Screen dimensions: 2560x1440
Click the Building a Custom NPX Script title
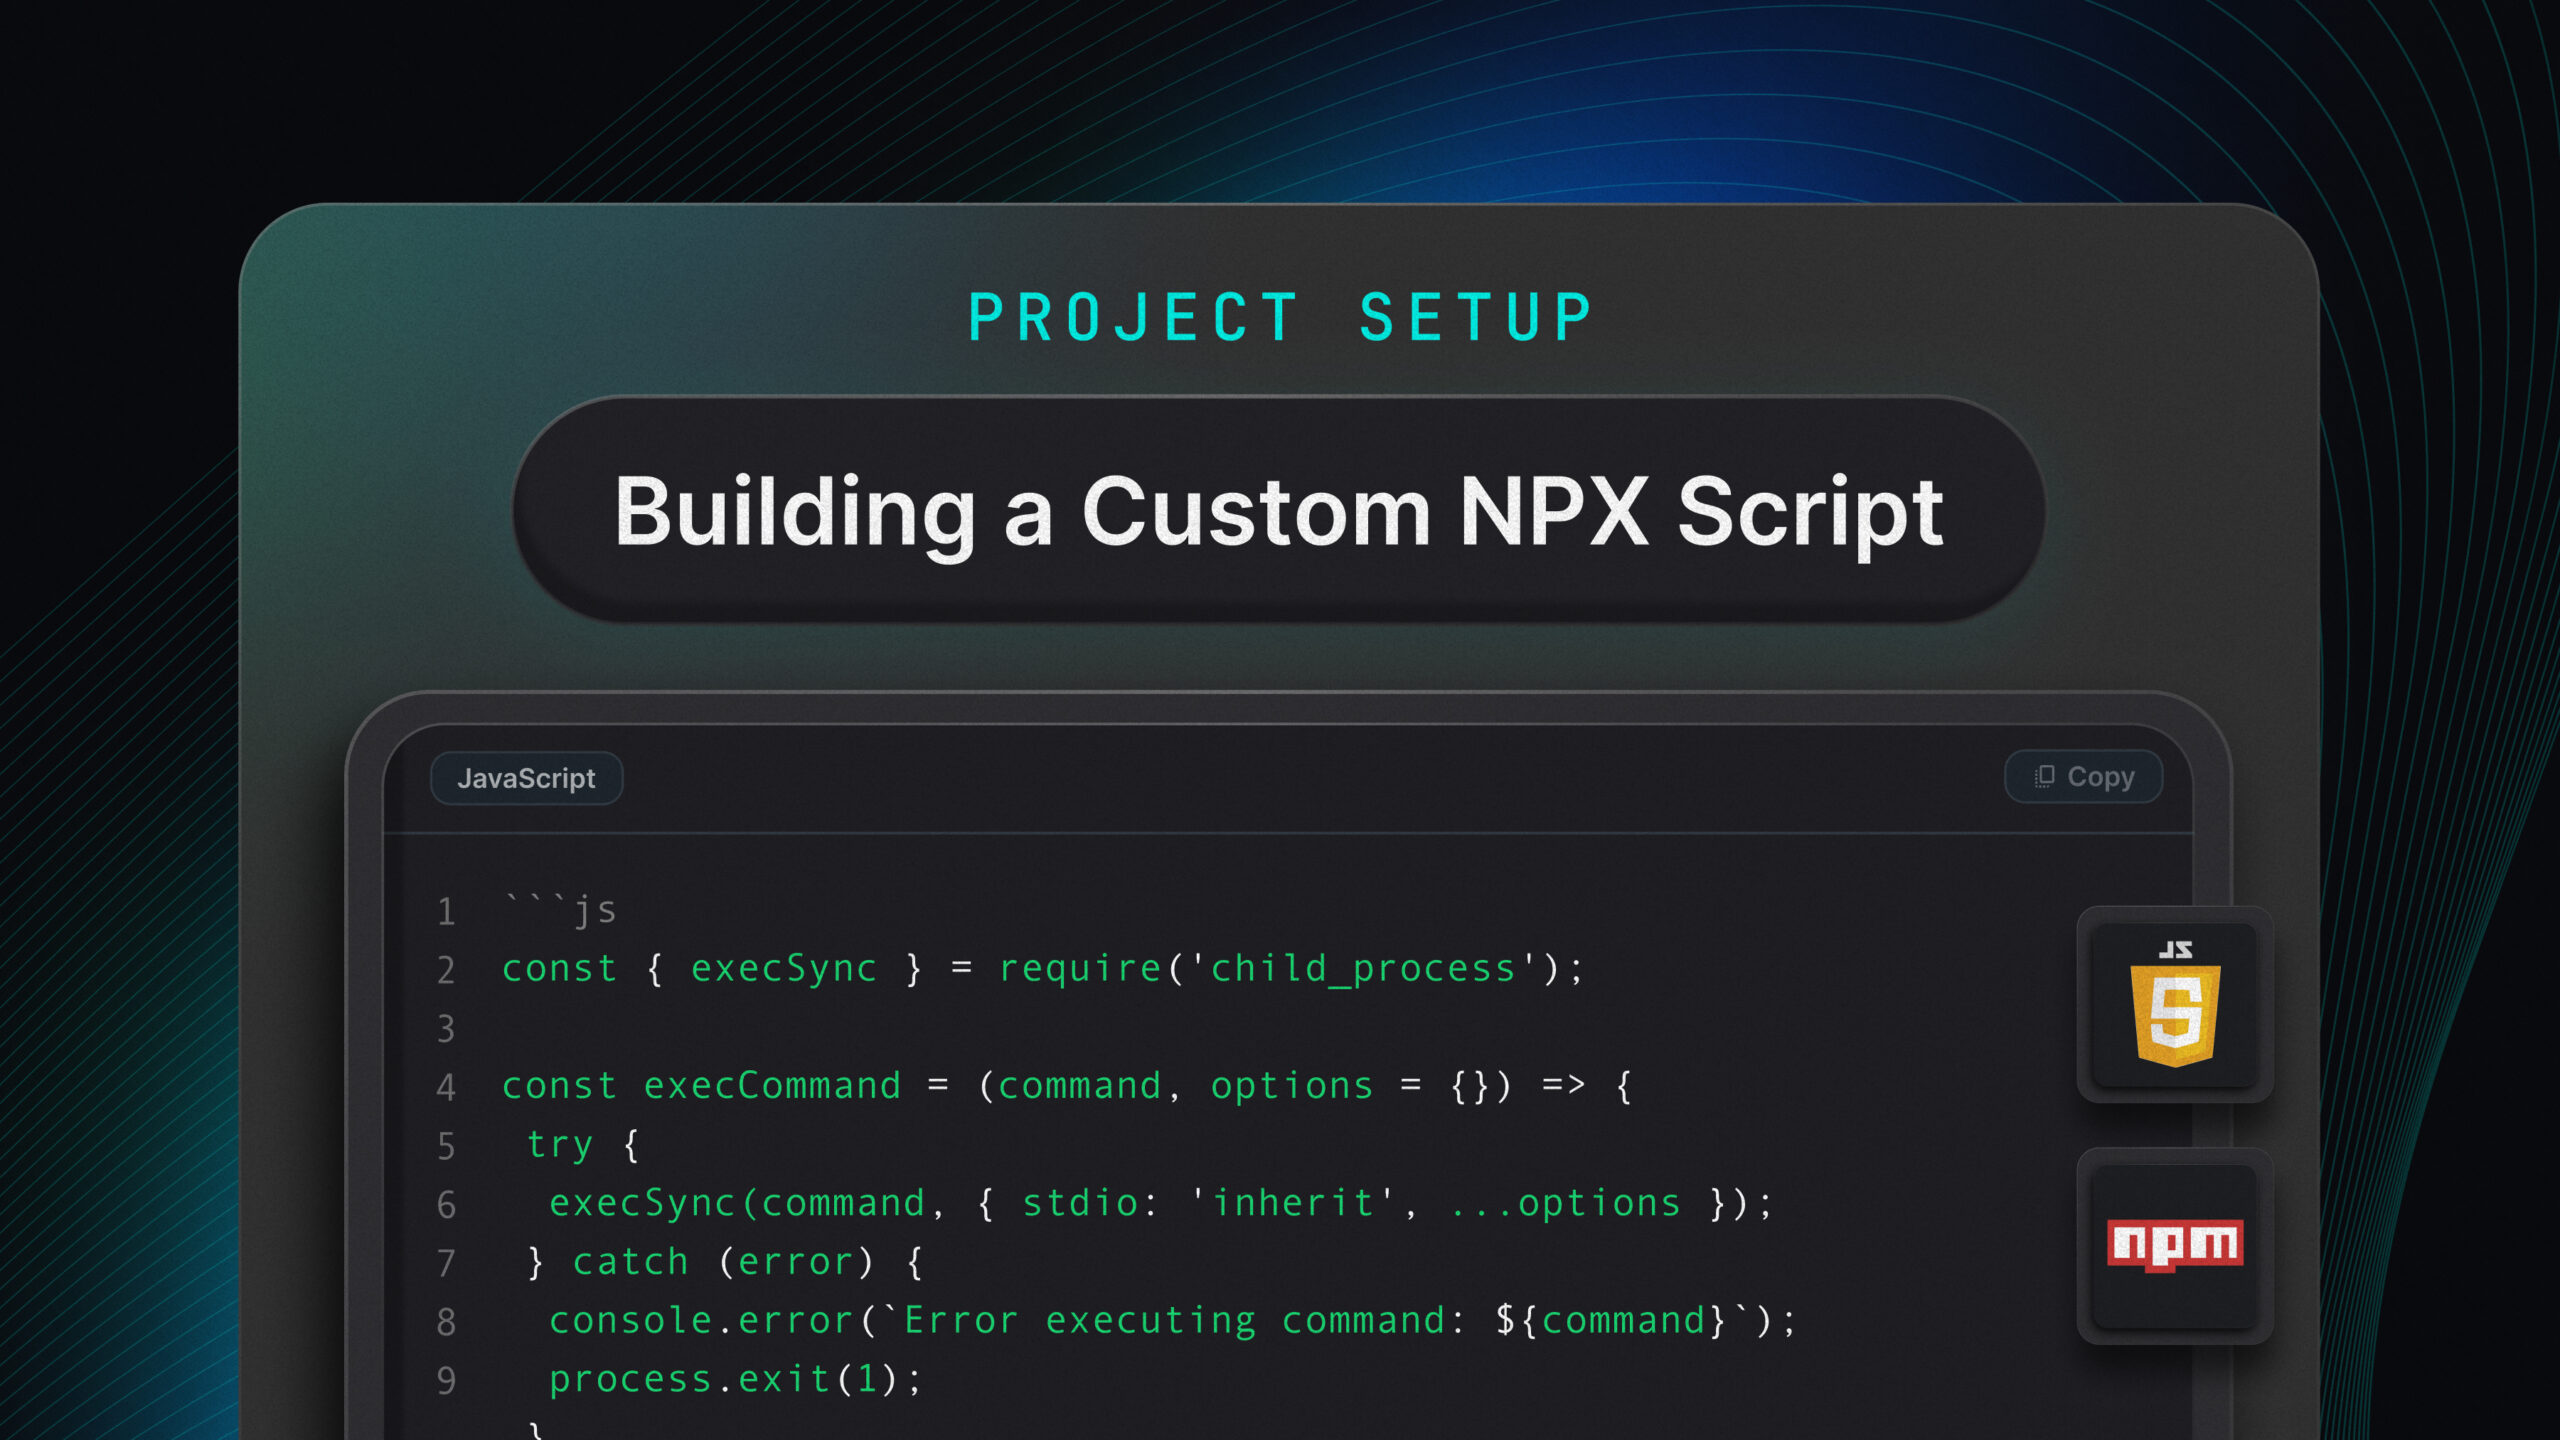[1278, 511]
